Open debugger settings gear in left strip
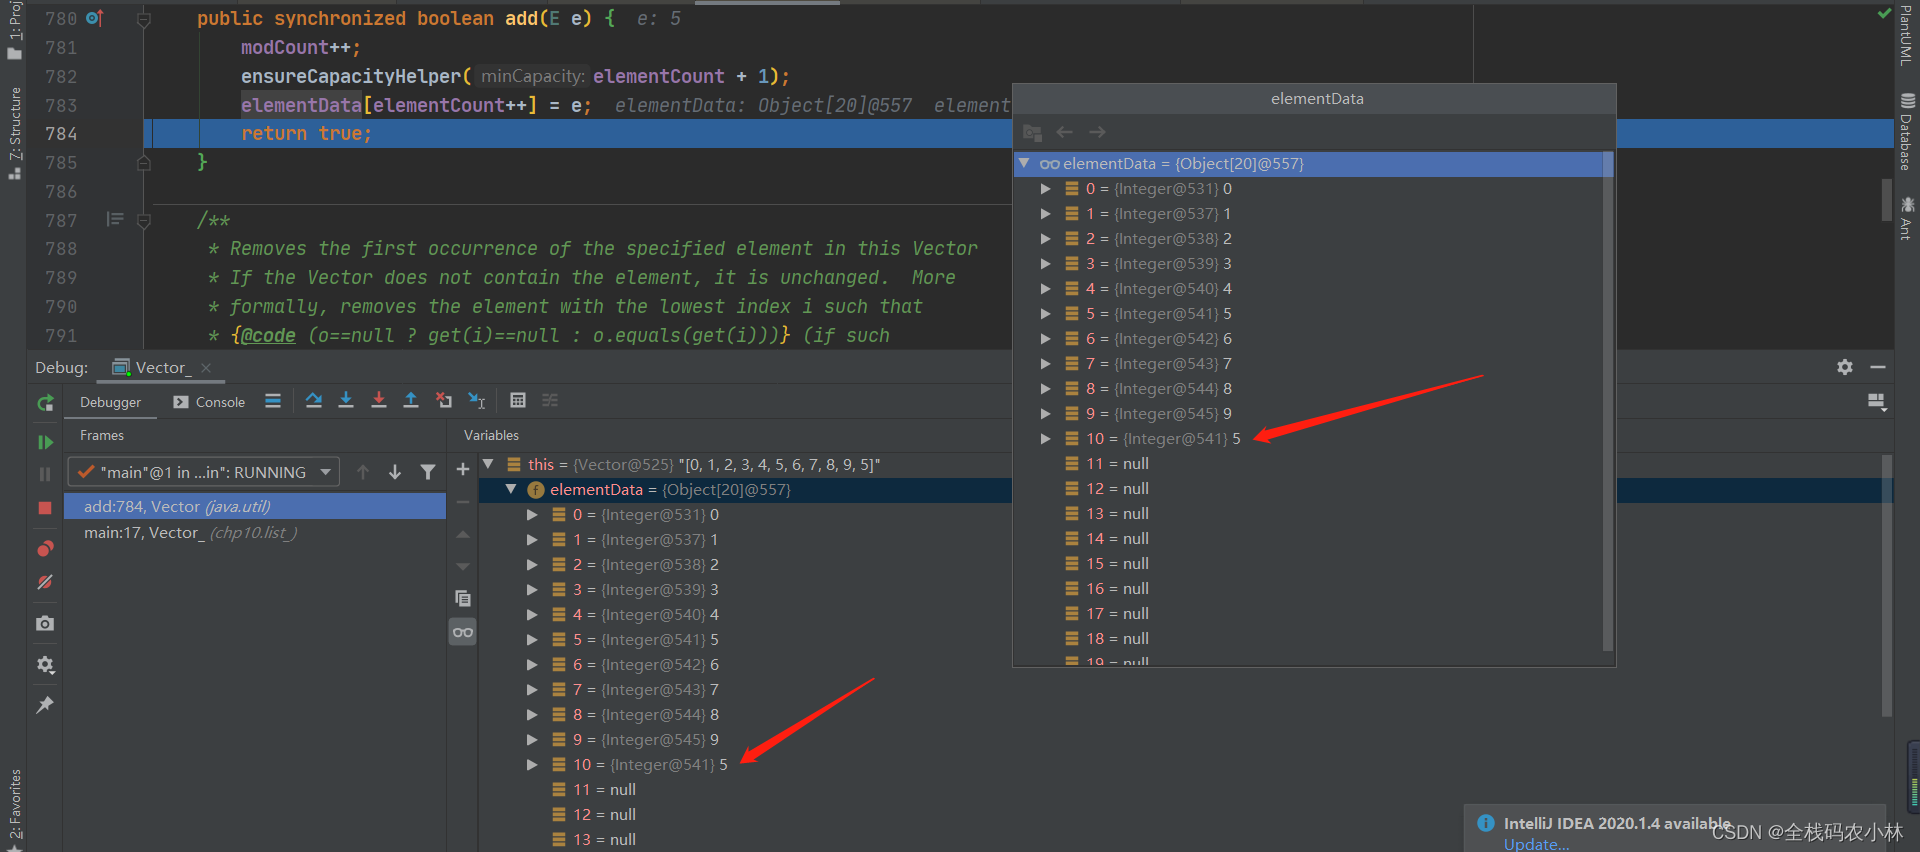The height and width of the screenshot is (852, 1920). point(45,664)
